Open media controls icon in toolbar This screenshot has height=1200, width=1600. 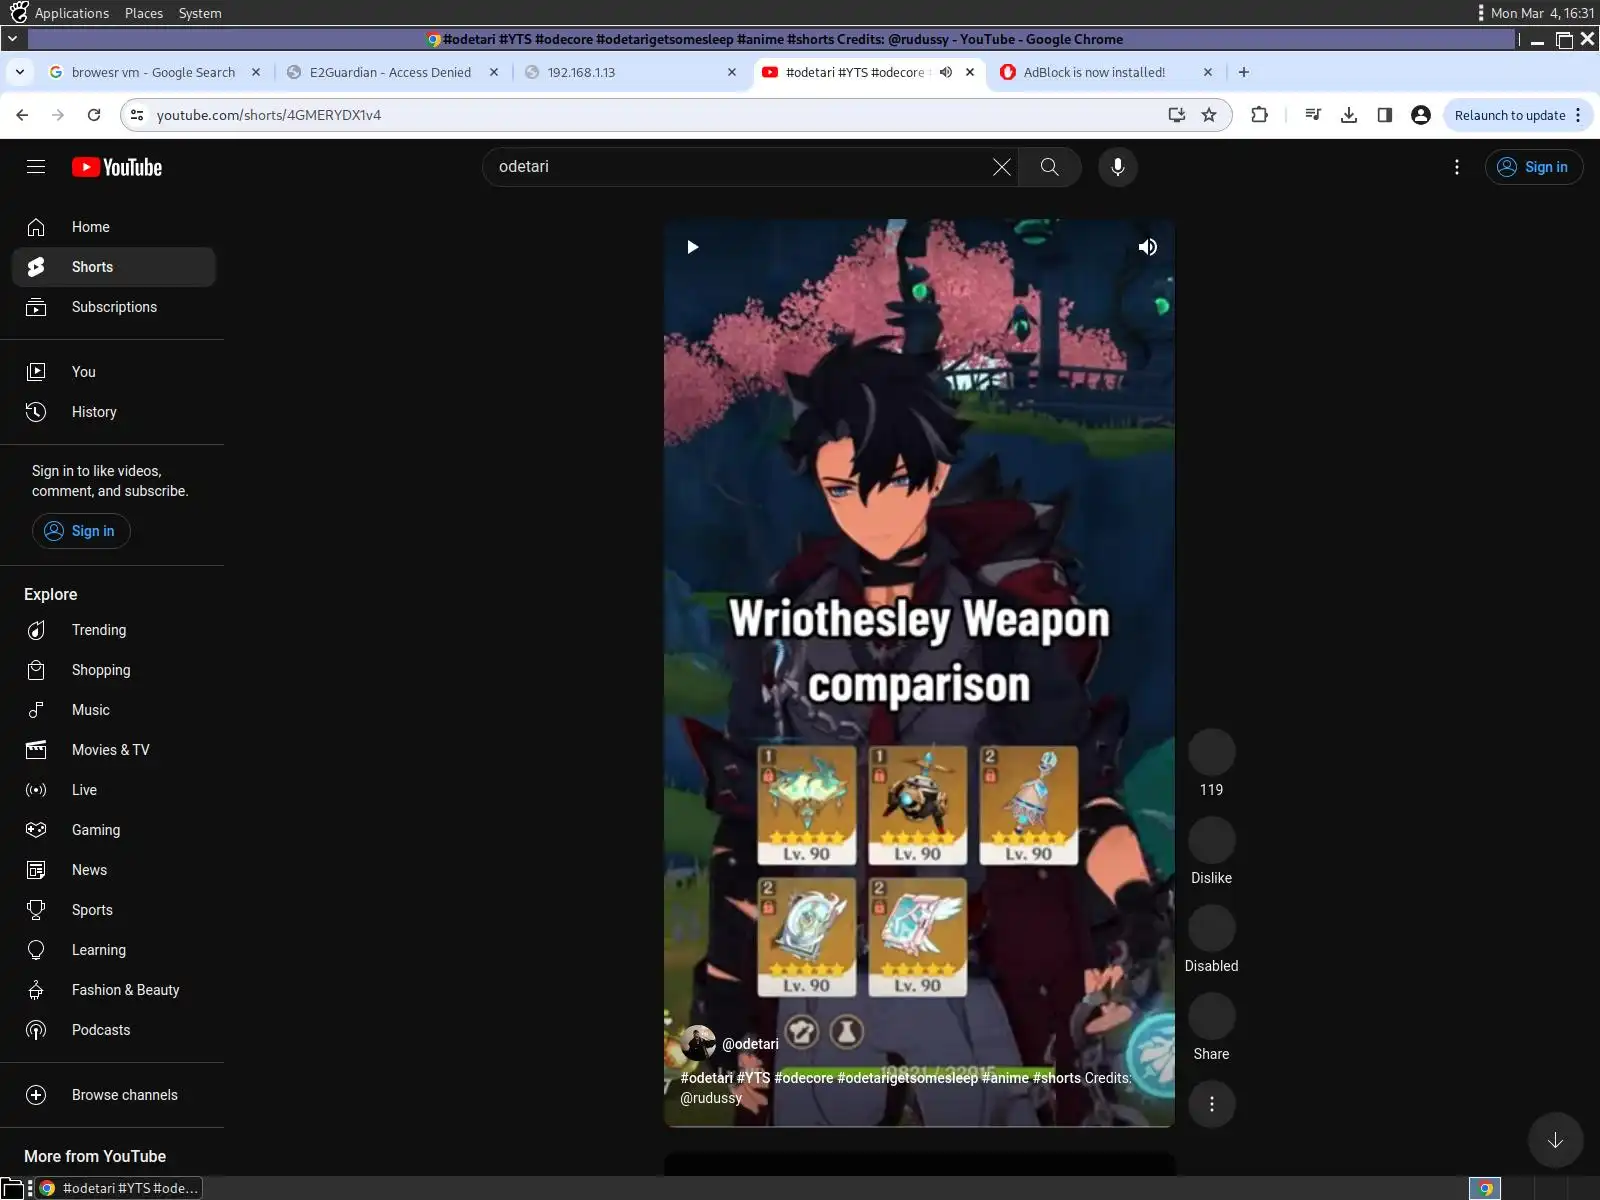coord(1313,115)
